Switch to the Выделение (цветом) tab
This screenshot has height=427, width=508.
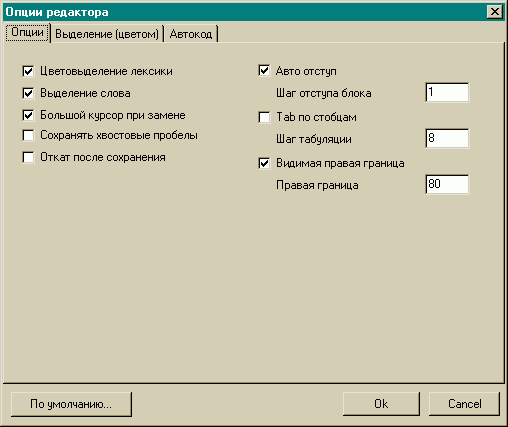coord(107,34)
